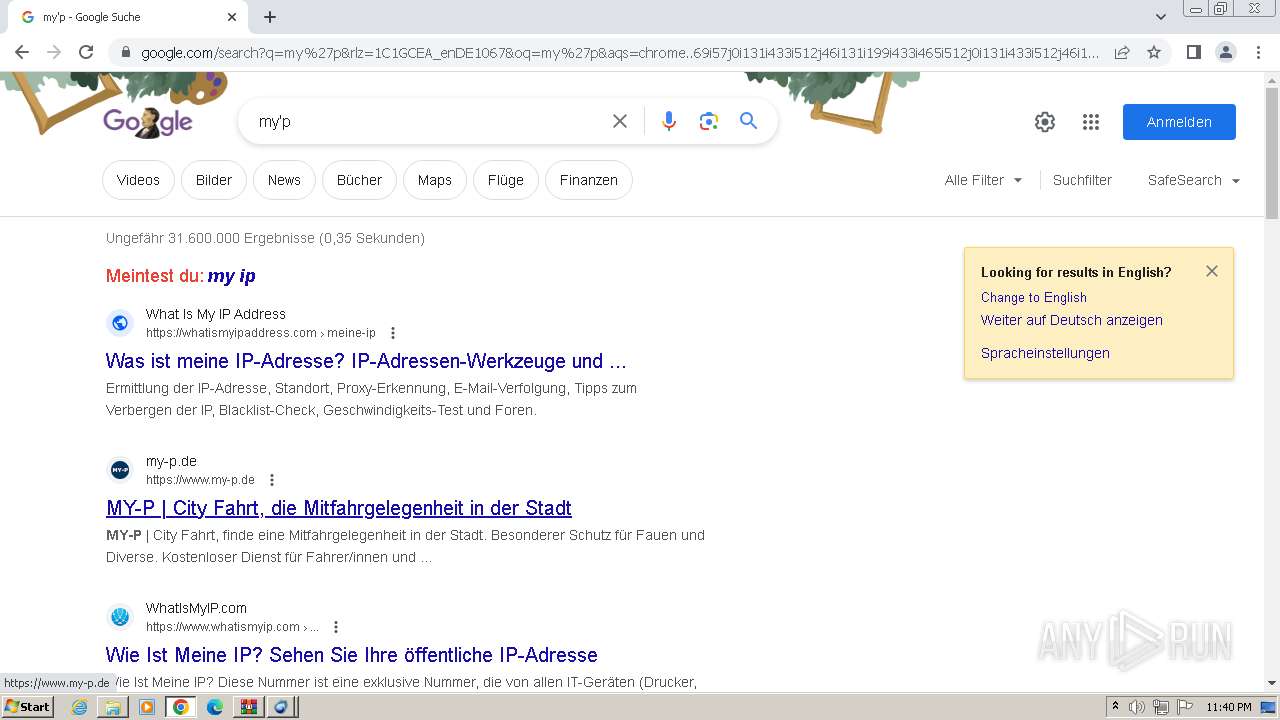The image size is (1280, 720).
Task: Select the Finanzen filter tab
Action: tap(589, 180)
